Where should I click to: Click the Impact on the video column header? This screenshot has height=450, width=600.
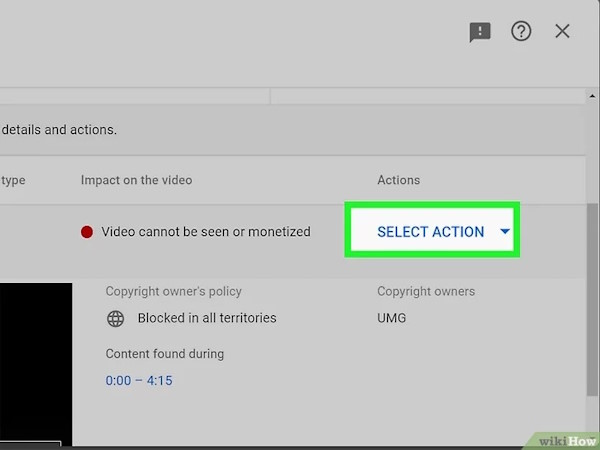(136, 180)
